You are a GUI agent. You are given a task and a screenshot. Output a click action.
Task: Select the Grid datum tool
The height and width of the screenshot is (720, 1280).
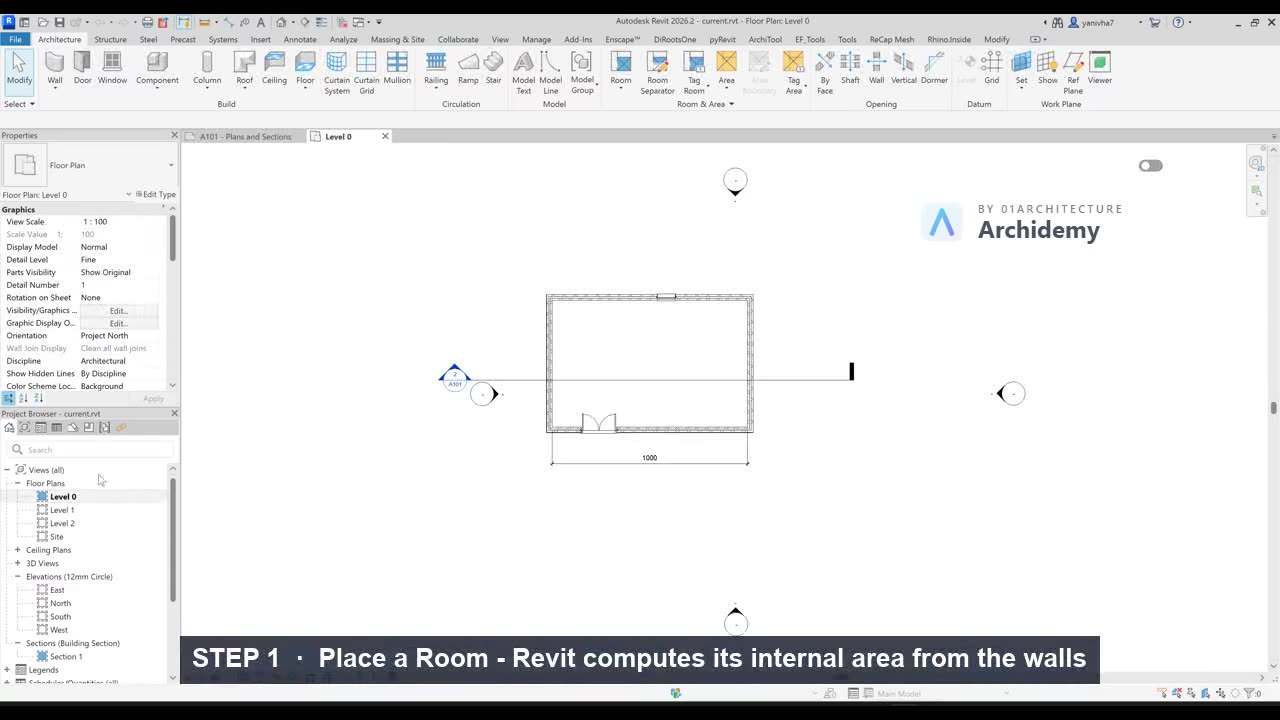click(991, 68)
